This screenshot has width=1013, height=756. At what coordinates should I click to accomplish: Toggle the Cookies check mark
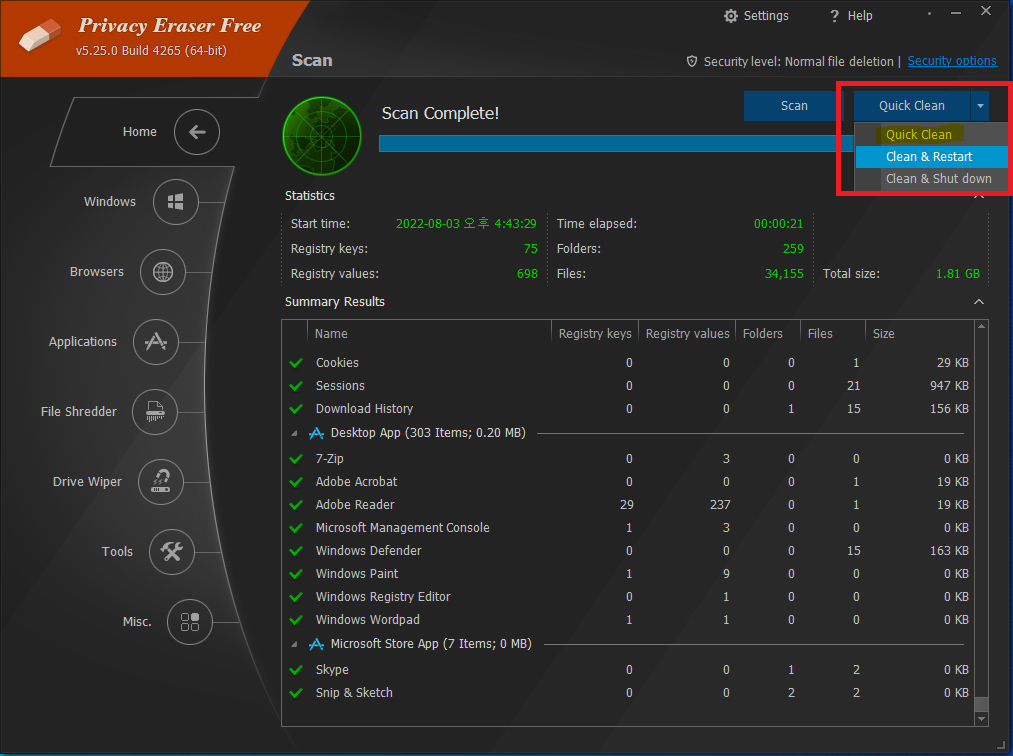click(x=297, y=363)
